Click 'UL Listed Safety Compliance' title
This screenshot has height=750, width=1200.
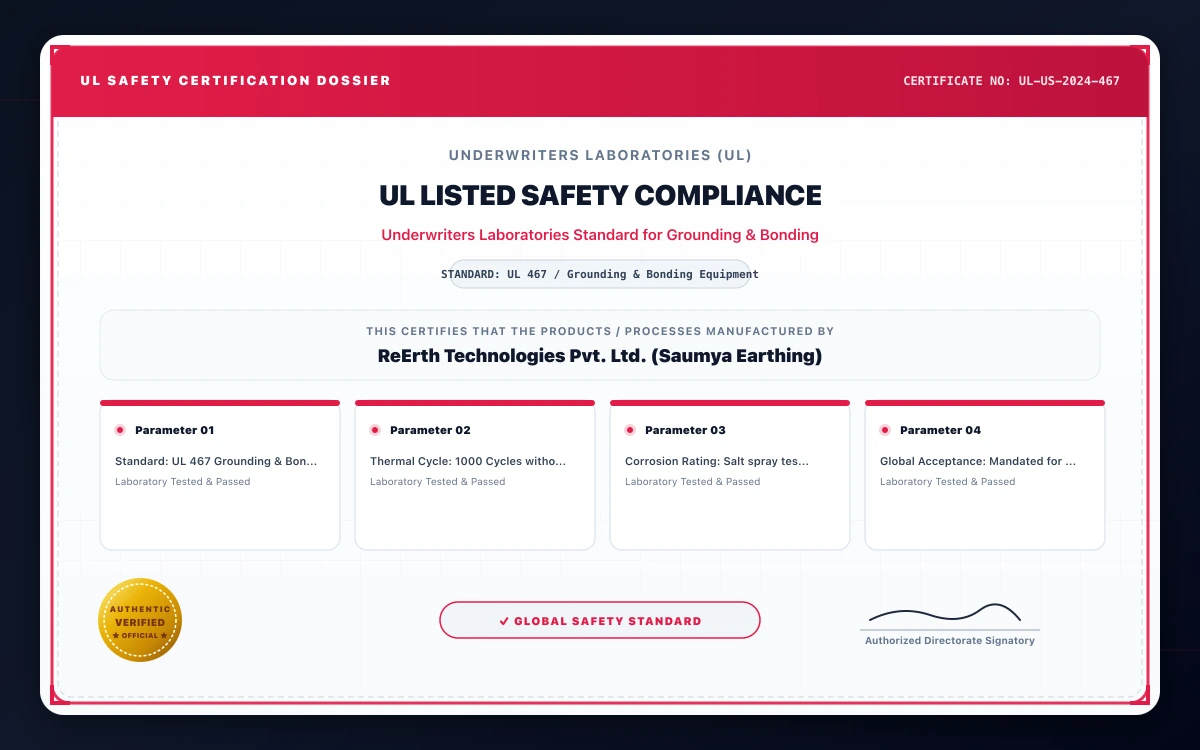[600, 195]
